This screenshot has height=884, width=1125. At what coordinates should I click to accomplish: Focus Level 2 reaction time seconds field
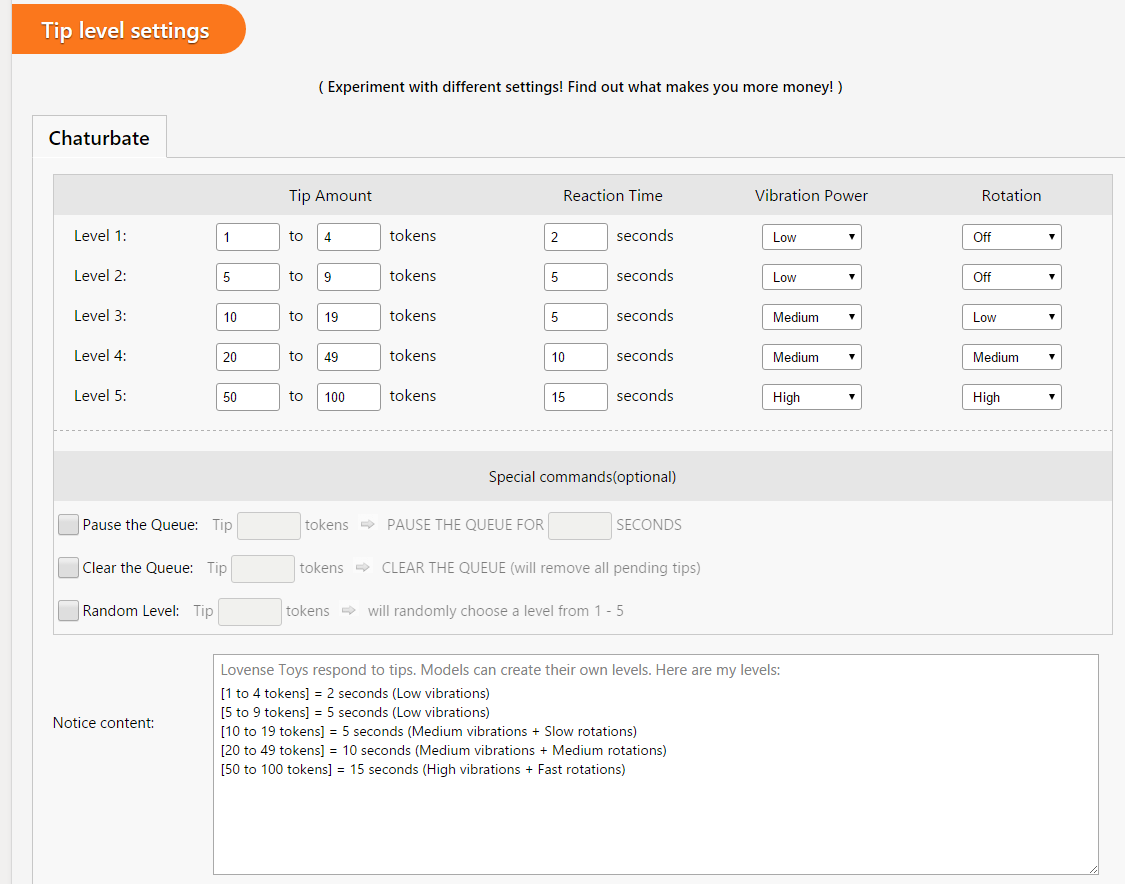click(575, 277)
